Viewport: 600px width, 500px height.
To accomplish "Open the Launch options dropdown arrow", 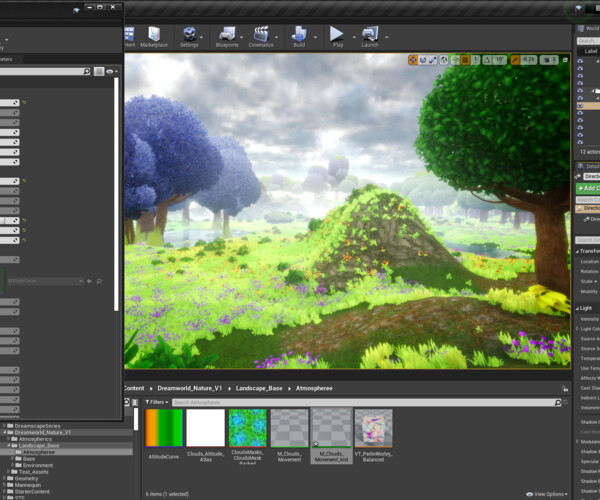I will [x=387, y=37].
